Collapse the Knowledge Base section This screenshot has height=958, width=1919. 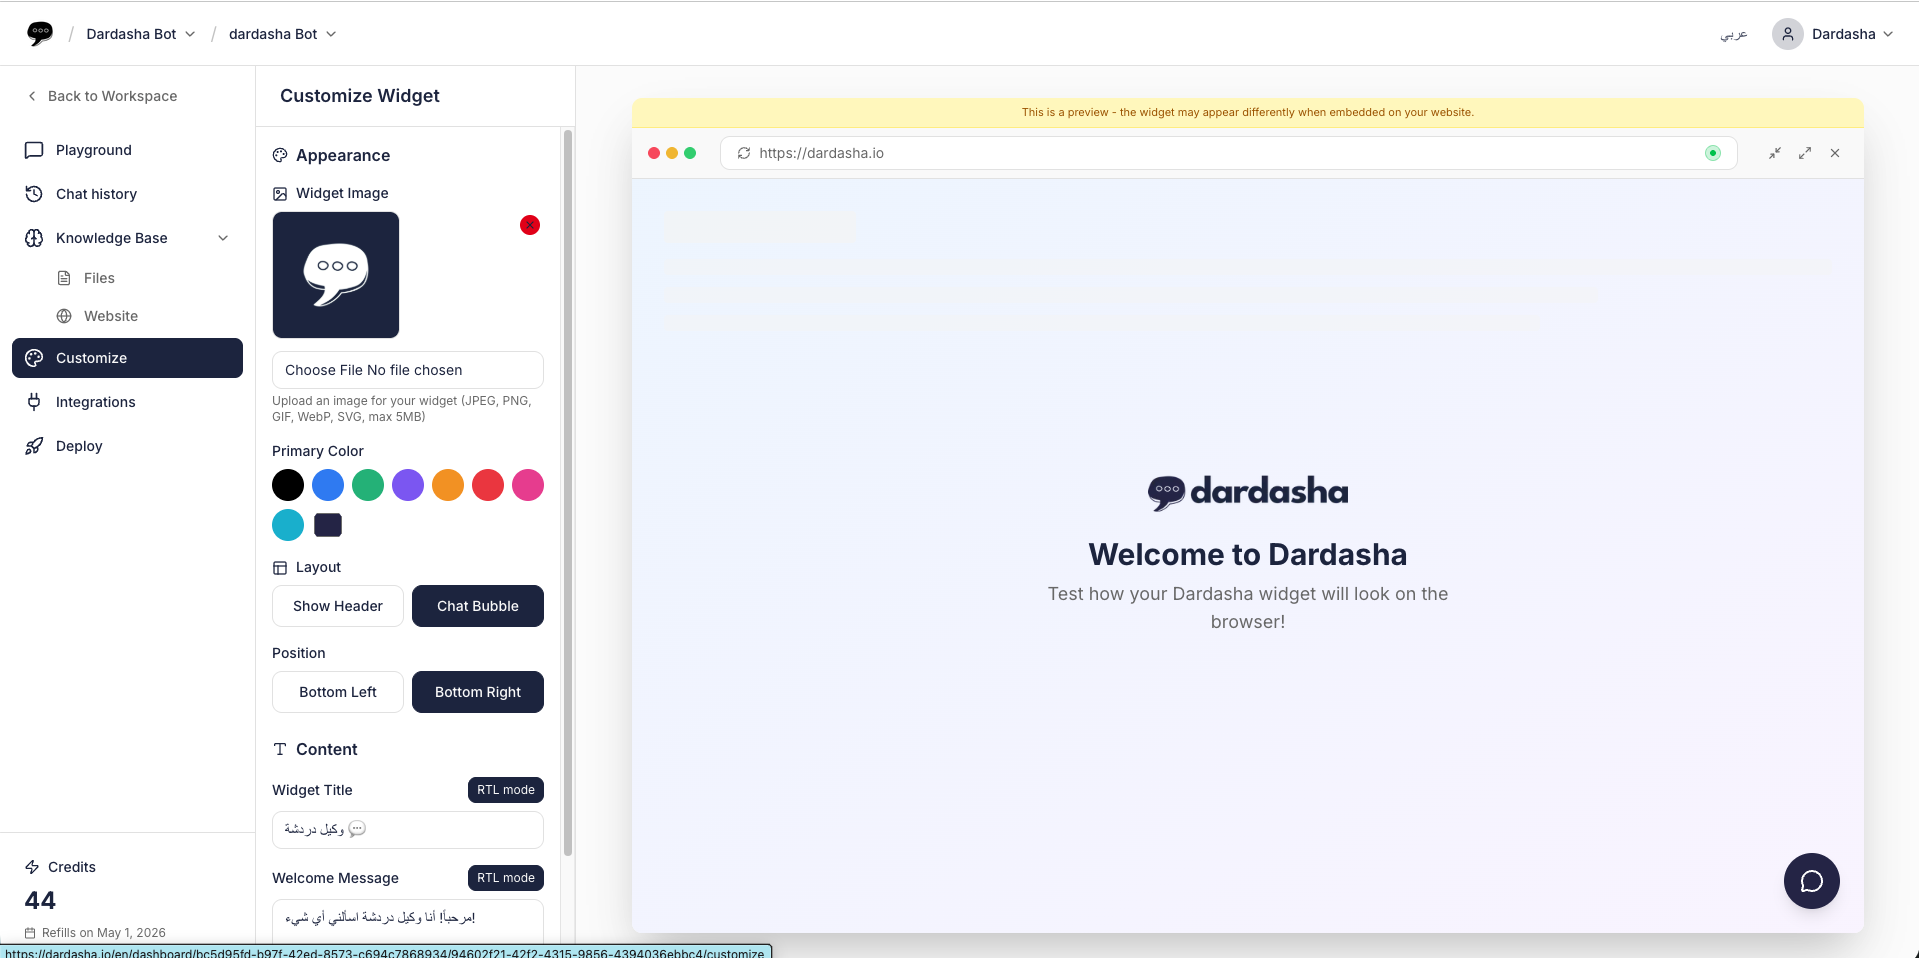click(x=222, y=238)
